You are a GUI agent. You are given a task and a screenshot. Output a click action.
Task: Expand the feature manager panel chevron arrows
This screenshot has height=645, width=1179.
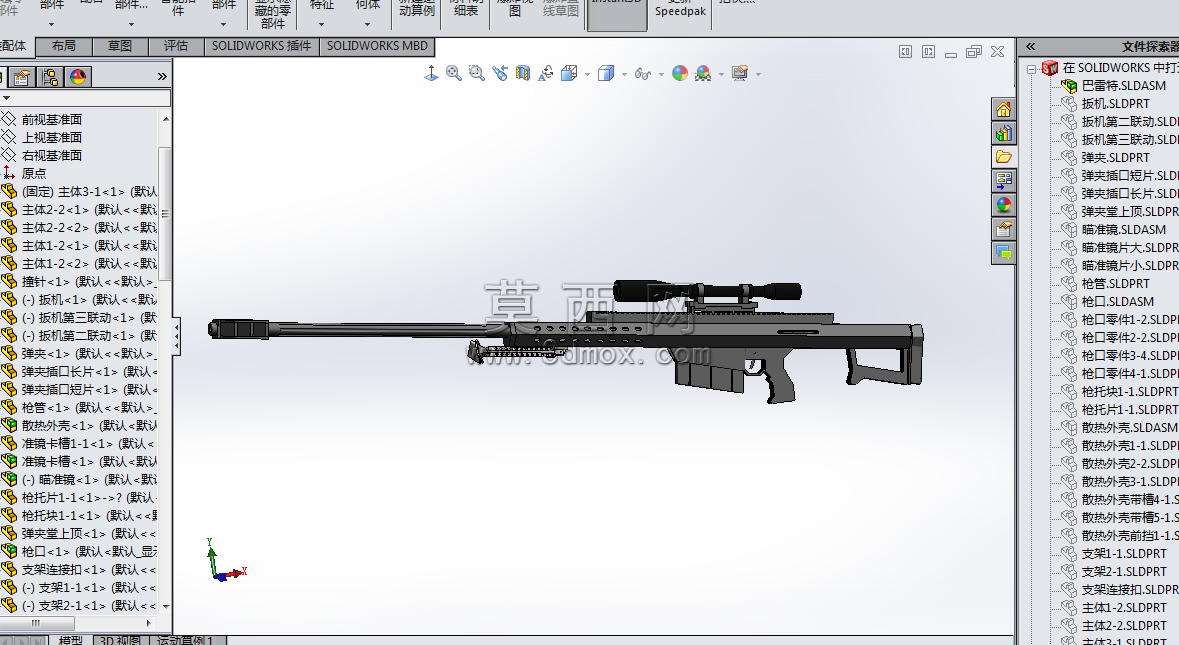pyautogui.click(x=162, y=77)
